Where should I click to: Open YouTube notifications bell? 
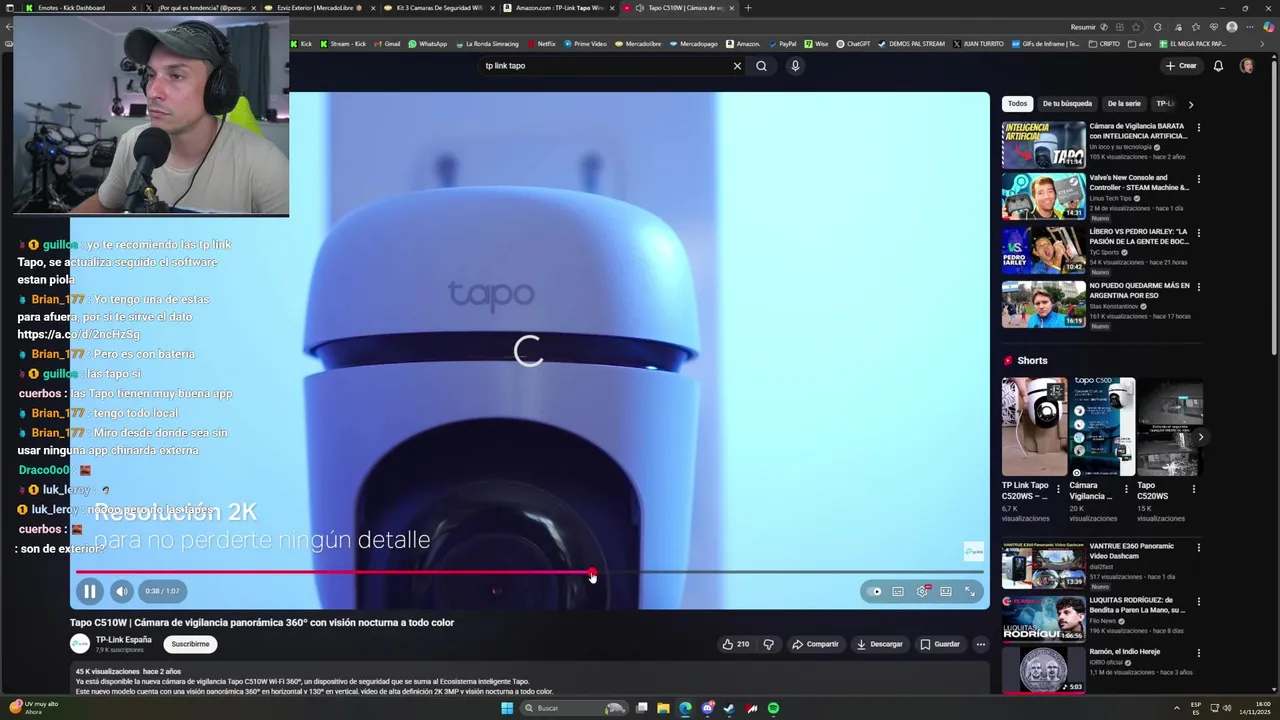point(1218,66)
